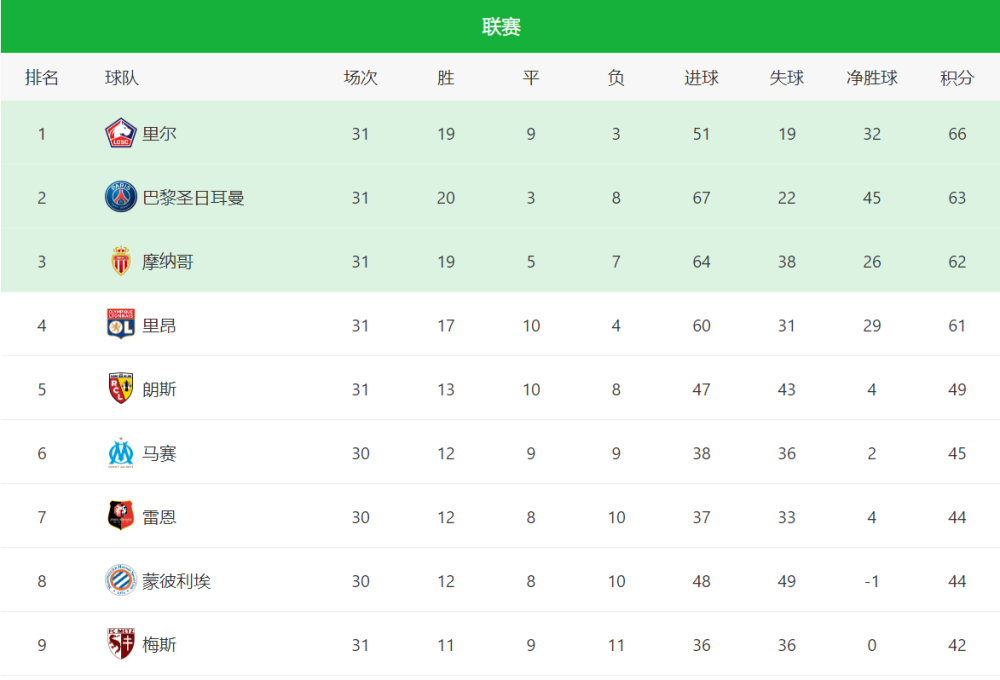This screenshot has width=1000, height=680.
Task: Open the 巴黎圣日耳曼 team link
Action: [193, 198]
